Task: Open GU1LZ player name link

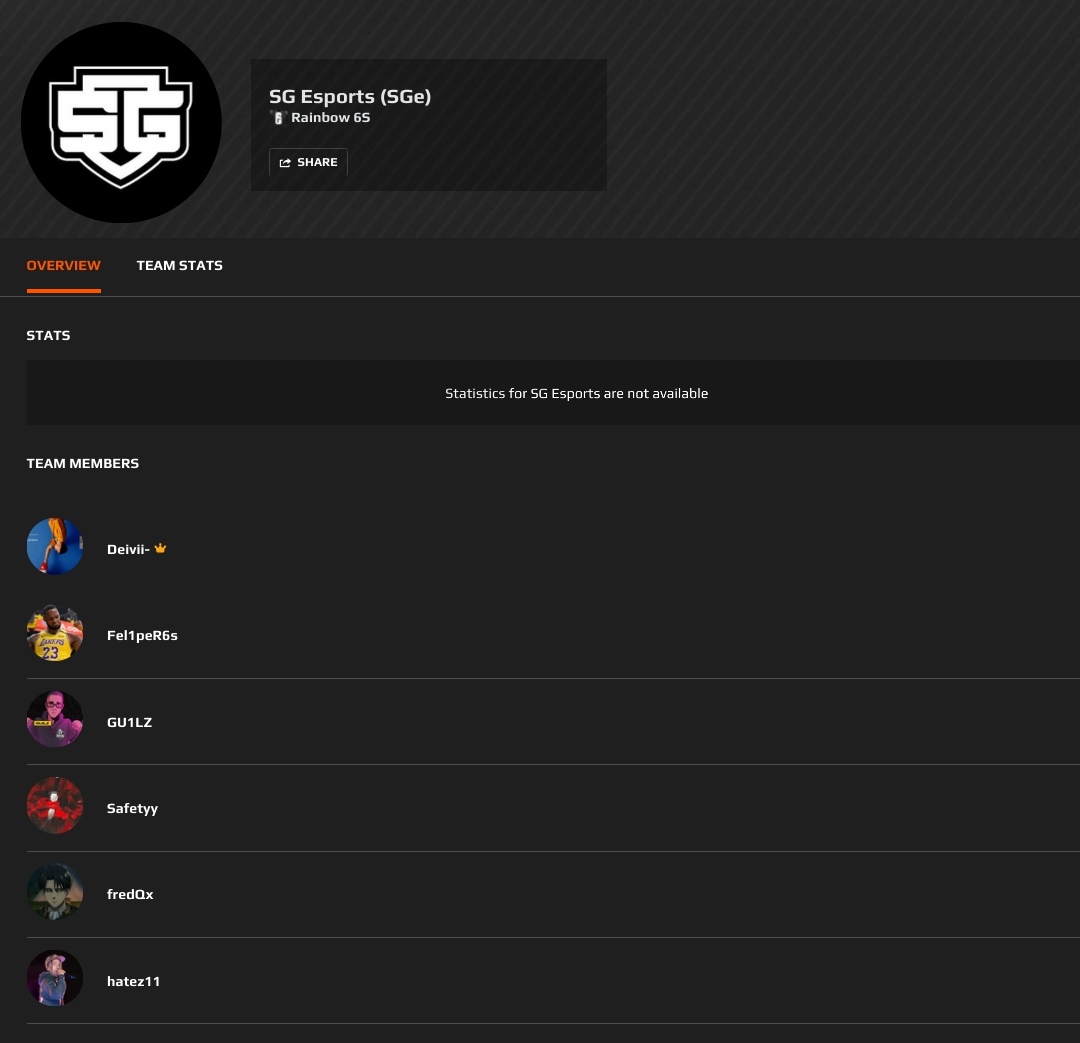Action: [x=129, y=722]
